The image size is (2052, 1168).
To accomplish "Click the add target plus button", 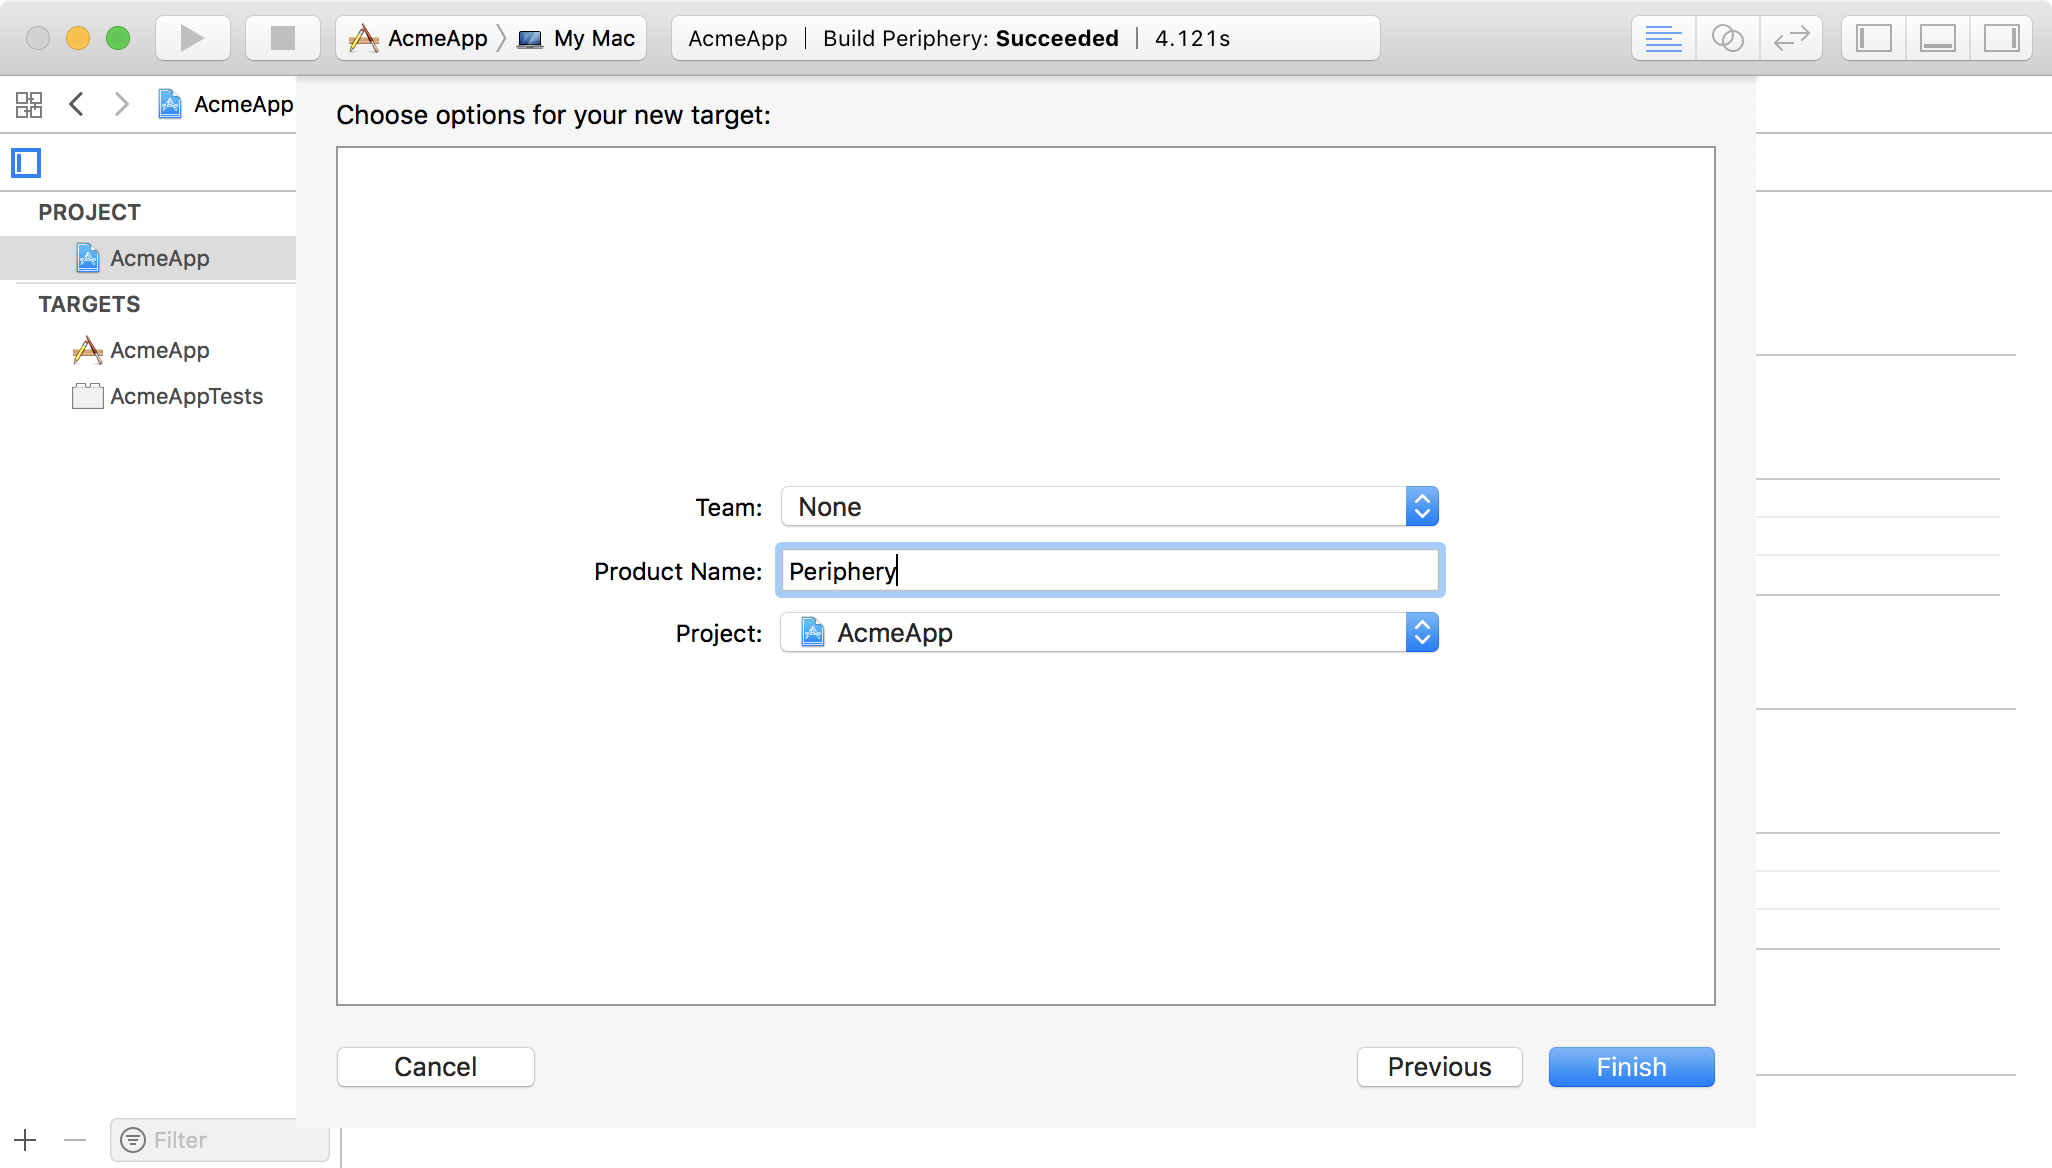I will [24, 1138].
